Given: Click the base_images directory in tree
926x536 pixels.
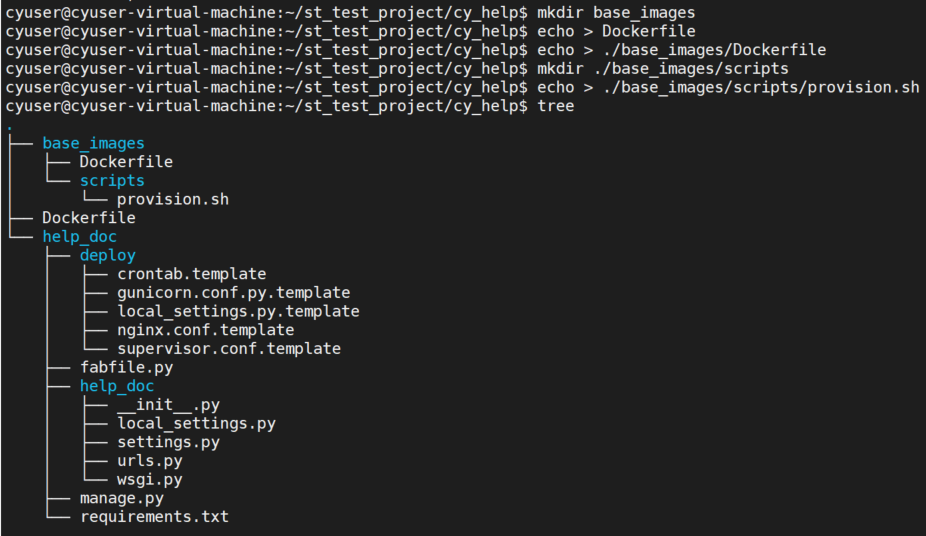Looking at the screenshot, I should coord(93,143).
